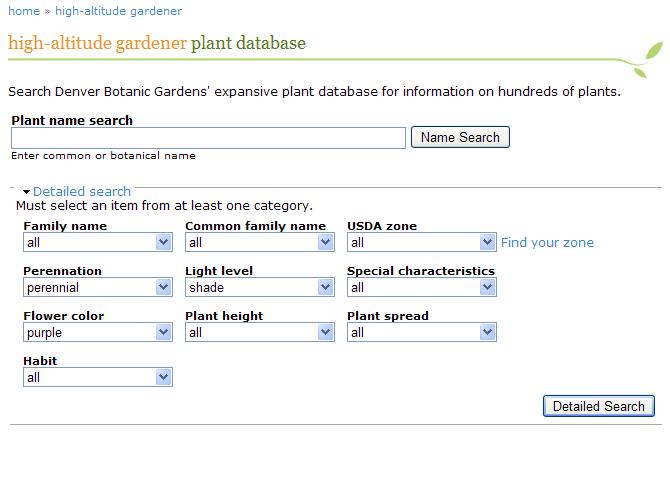670x480 pixels.
Task: Open the Plant spread dropdown
Action: 422,332
